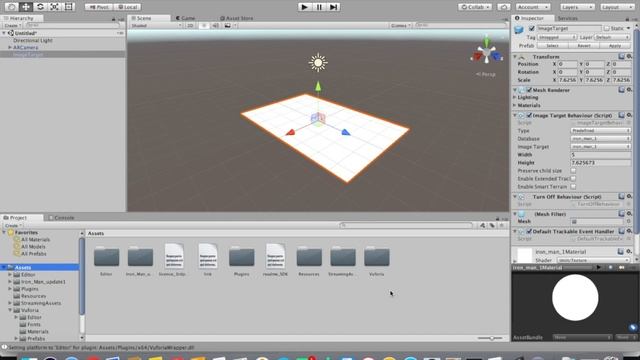Image resolution: width=640 pixels, height=360 pixels.
Task: Click search by label icon in Project
Action: [492, 225]
